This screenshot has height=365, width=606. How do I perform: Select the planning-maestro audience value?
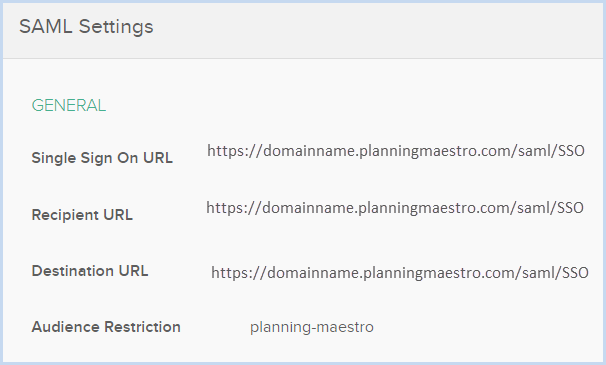tap(312, 327)
